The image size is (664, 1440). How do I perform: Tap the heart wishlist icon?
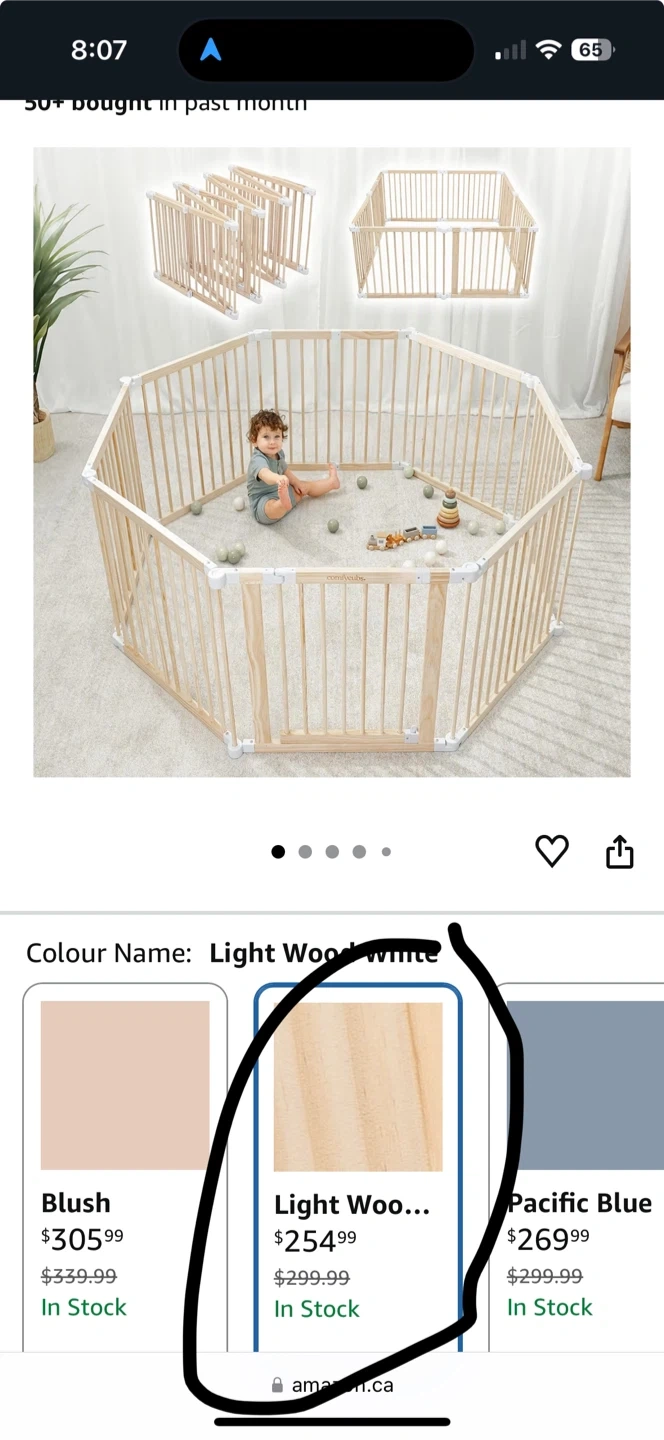[x=552, y=851]
